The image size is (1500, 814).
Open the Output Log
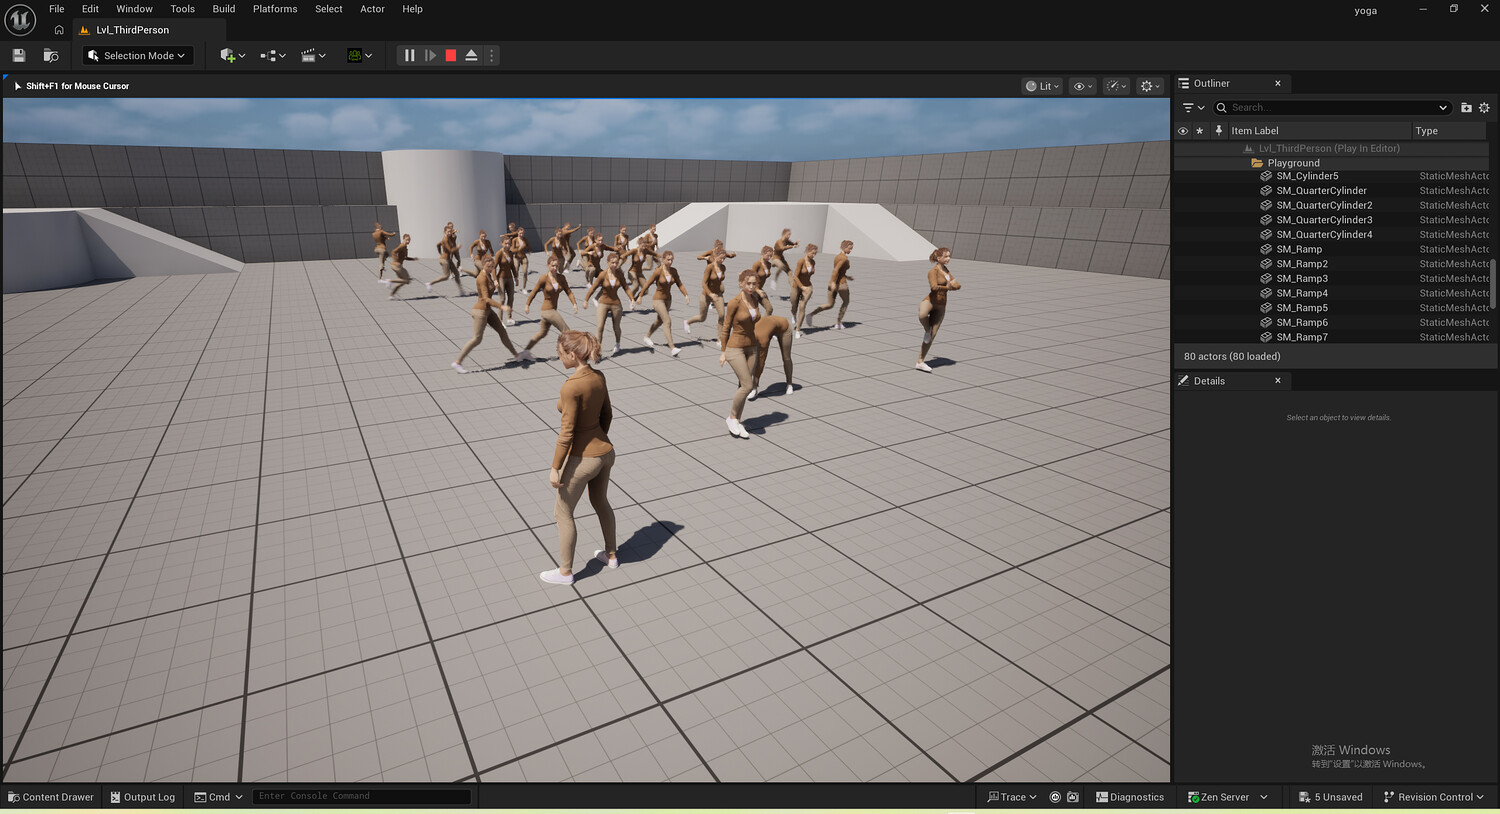[x=142, y=797]
